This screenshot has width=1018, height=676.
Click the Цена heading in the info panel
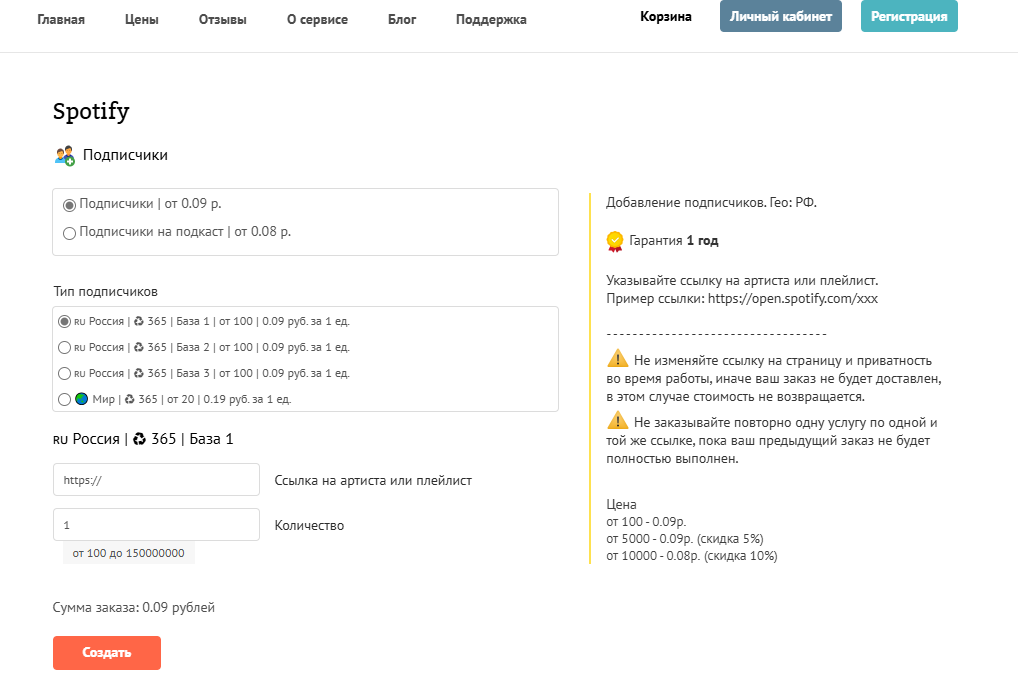coord(621,505)
